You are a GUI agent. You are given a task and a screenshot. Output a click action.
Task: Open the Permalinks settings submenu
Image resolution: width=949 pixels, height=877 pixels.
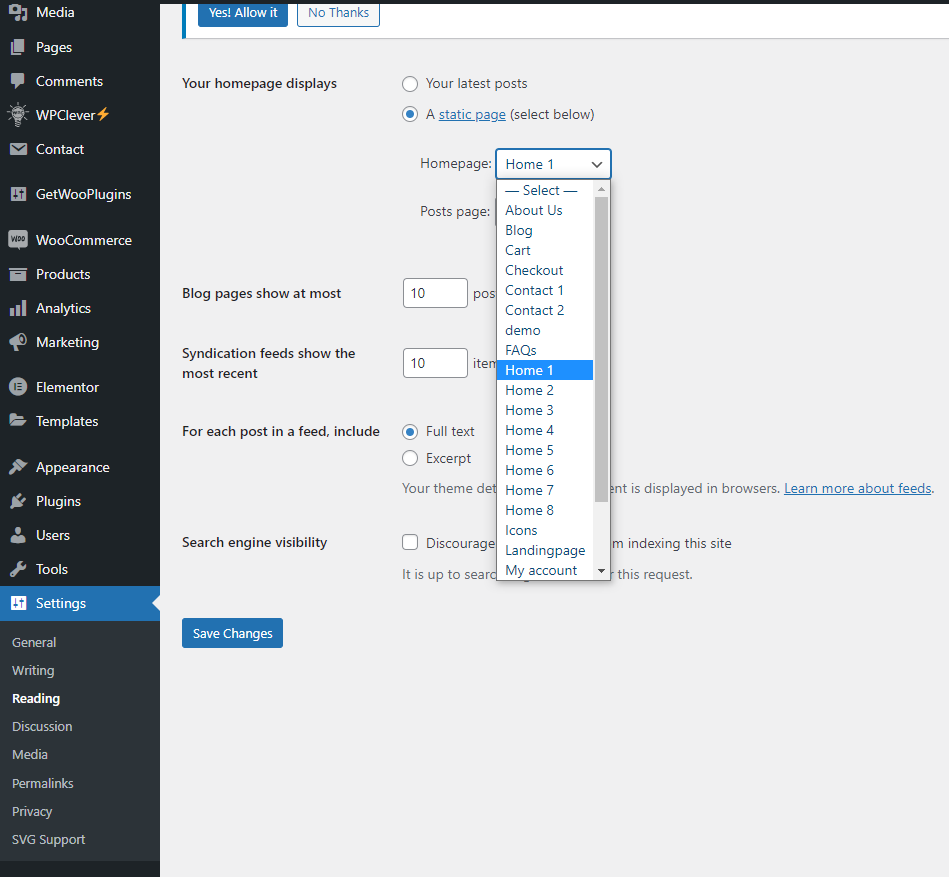tap(42, 783)
